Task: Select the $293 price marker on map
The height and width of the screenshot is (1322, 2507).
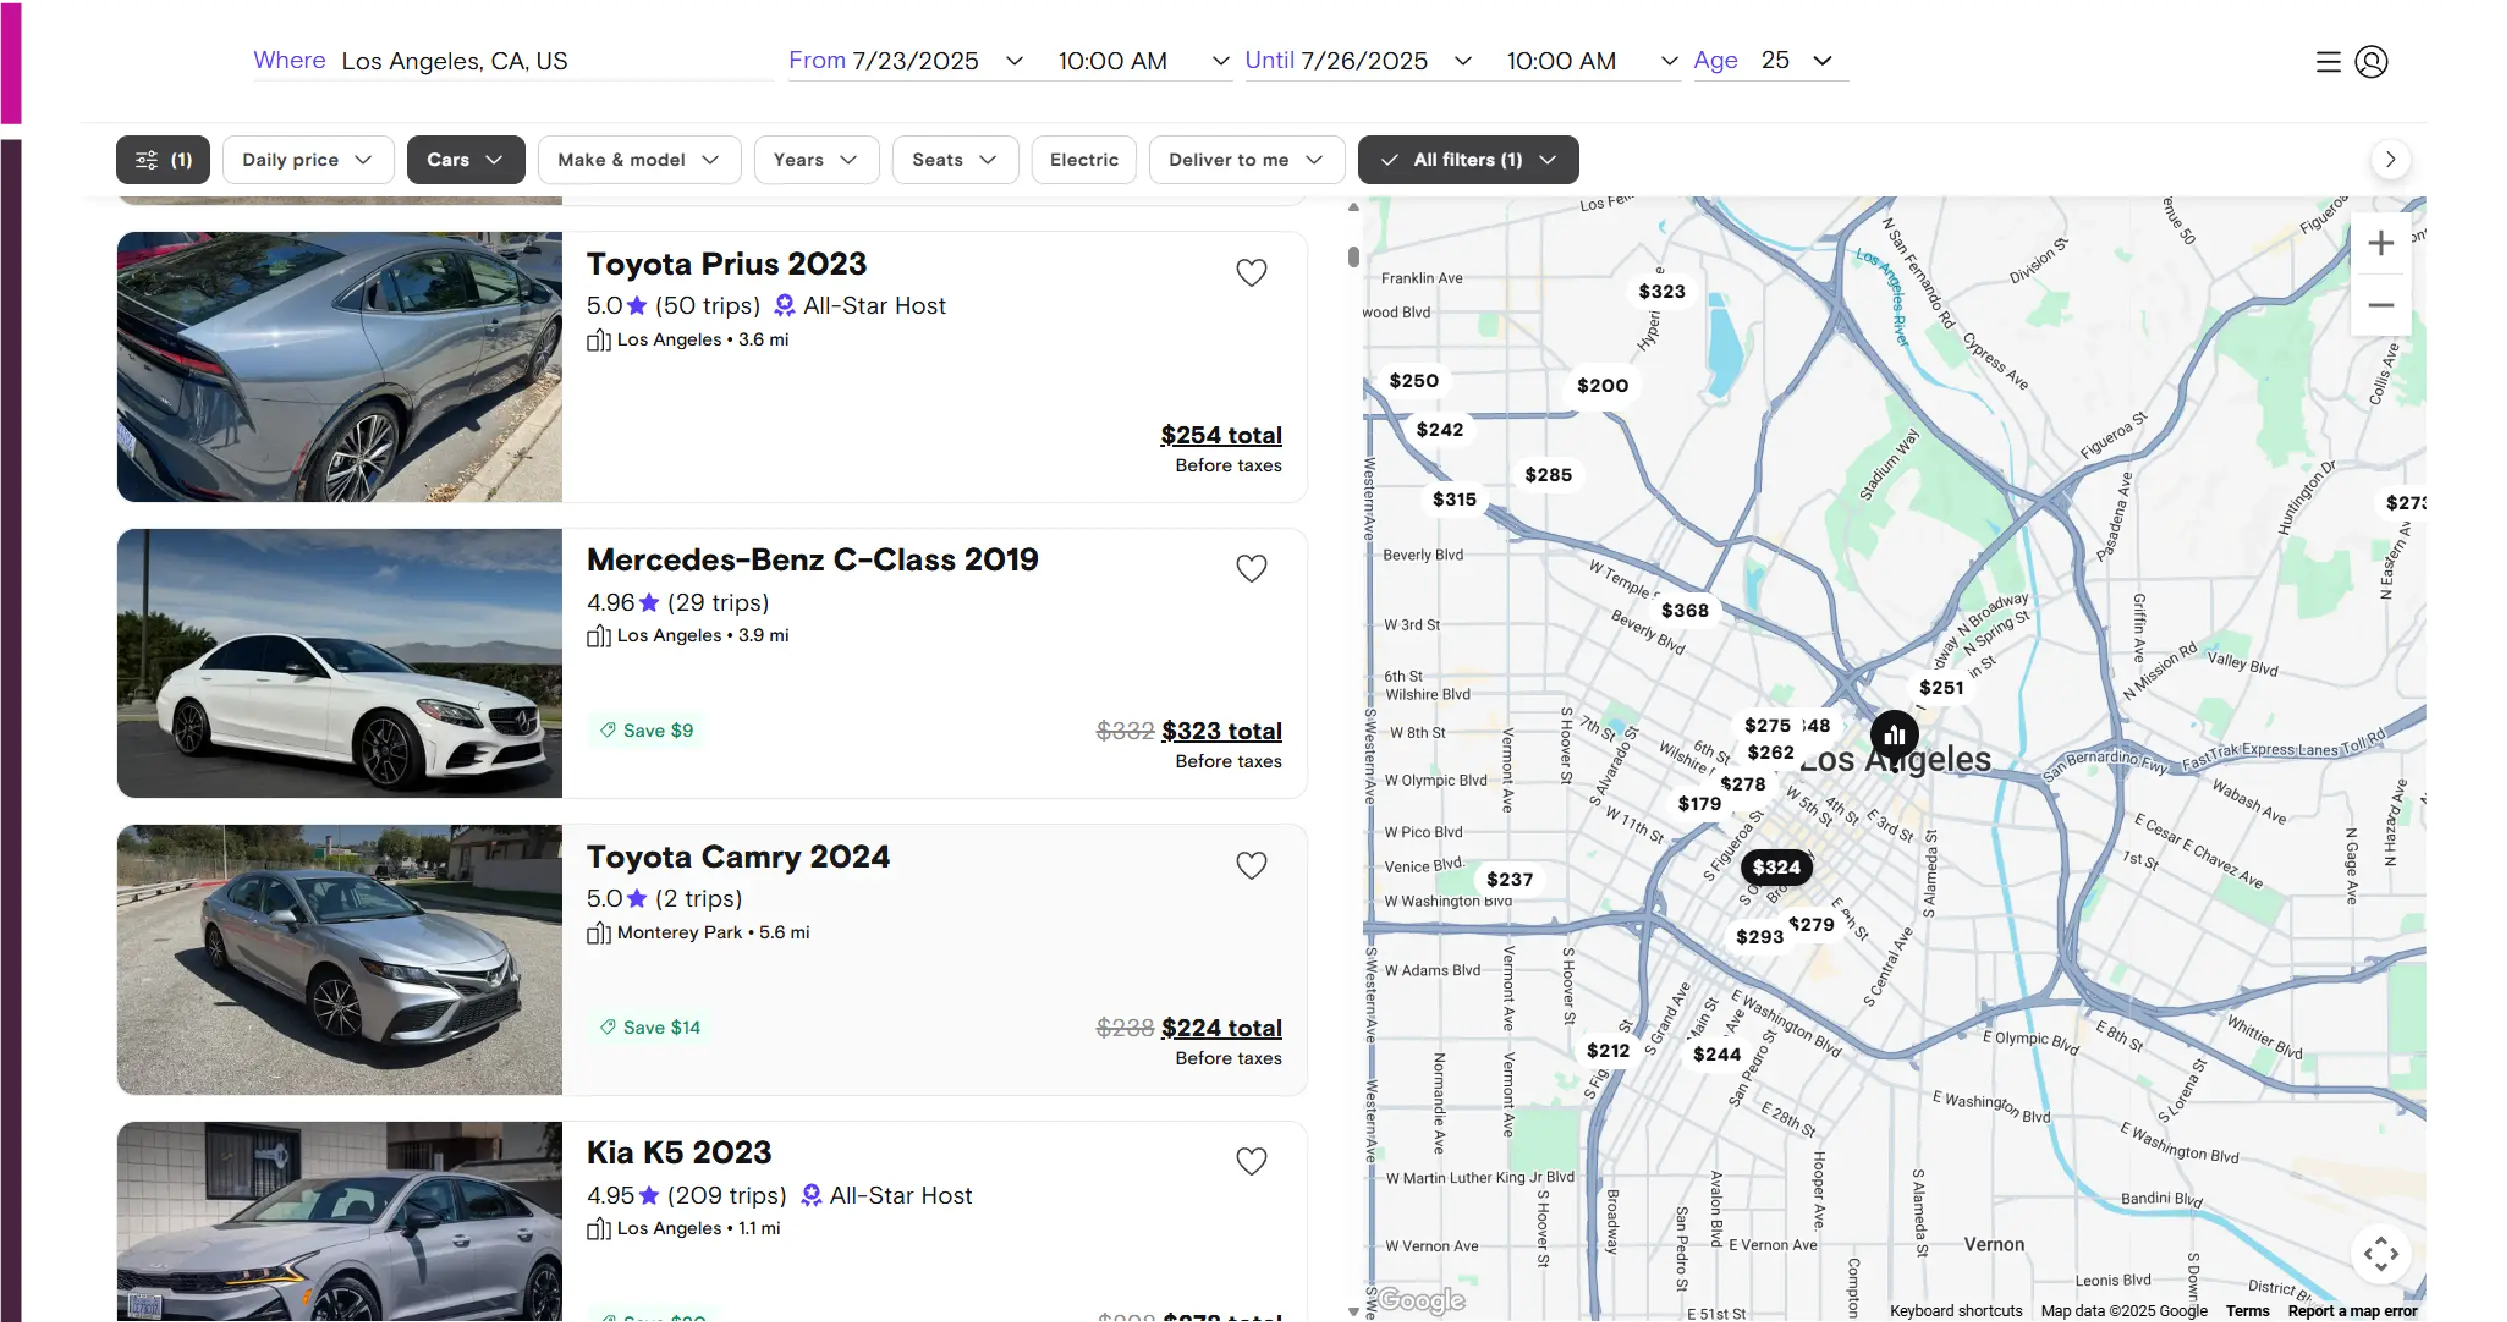Action: coord(1759,936)
